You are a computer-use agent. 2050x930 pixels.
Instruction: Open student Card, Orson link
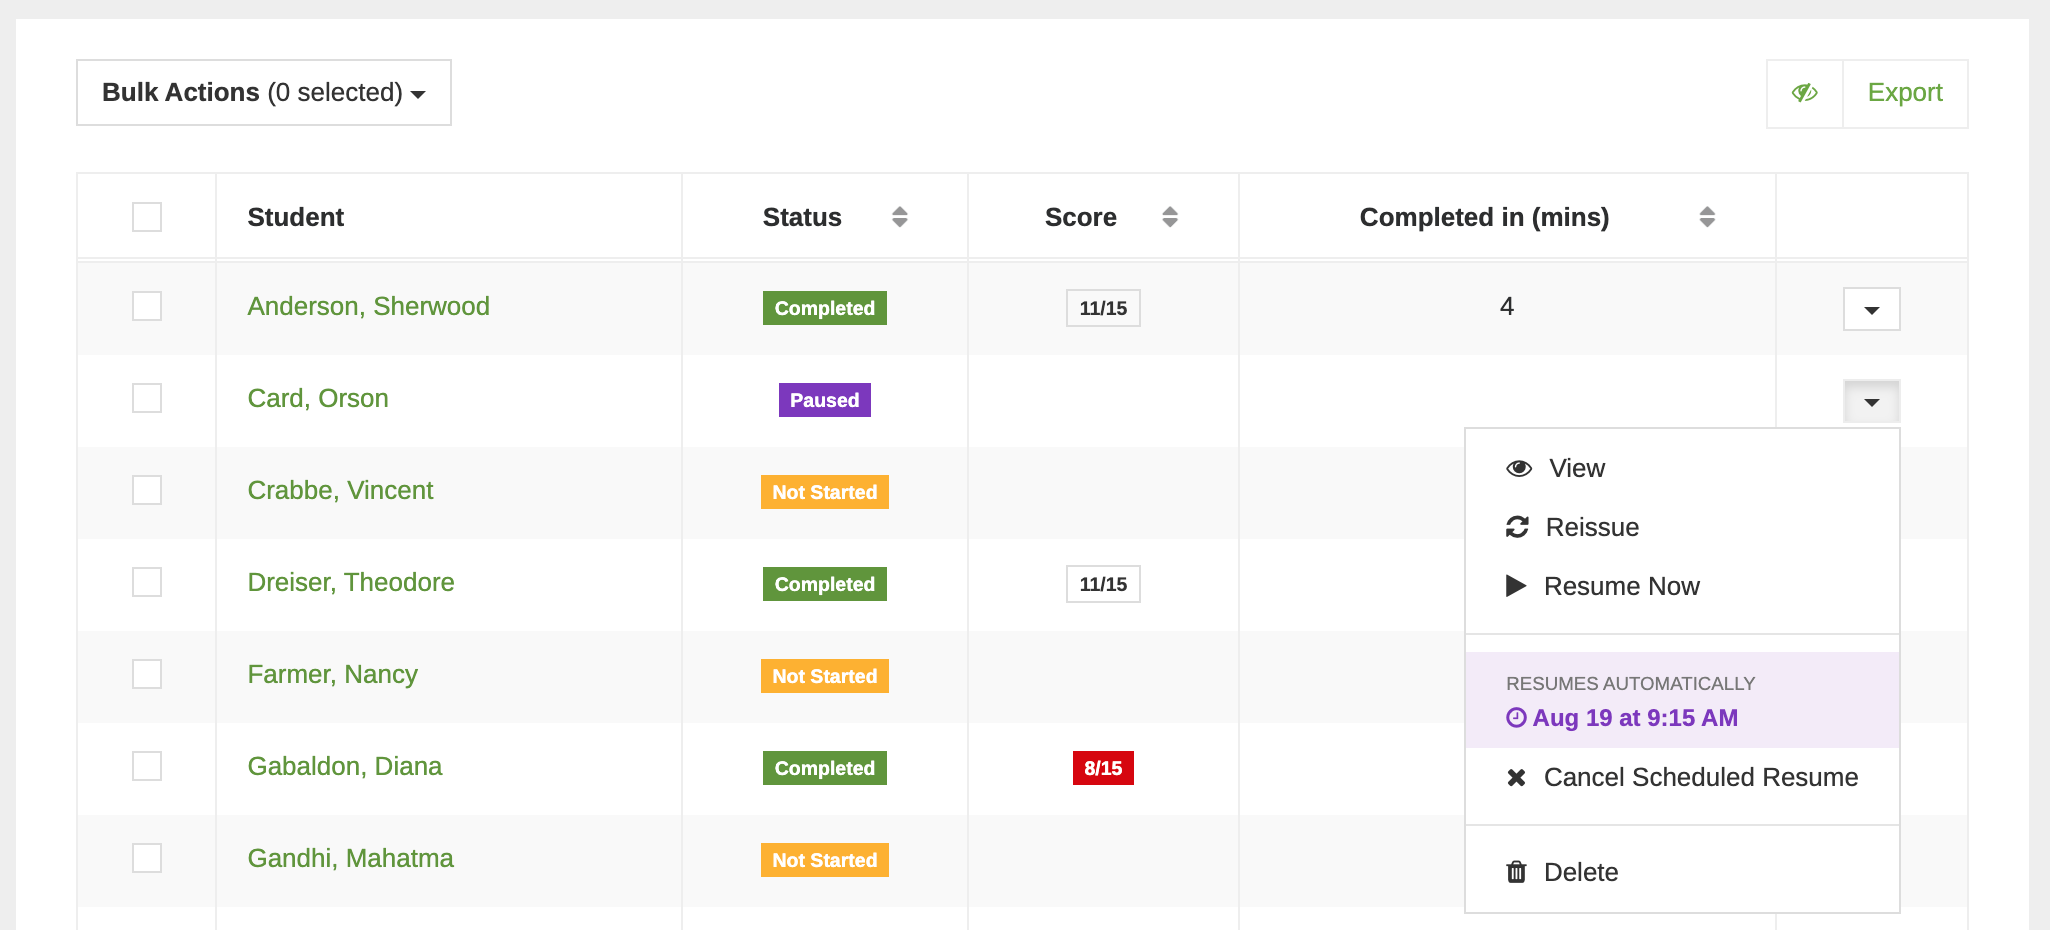[x=318, y=398]
